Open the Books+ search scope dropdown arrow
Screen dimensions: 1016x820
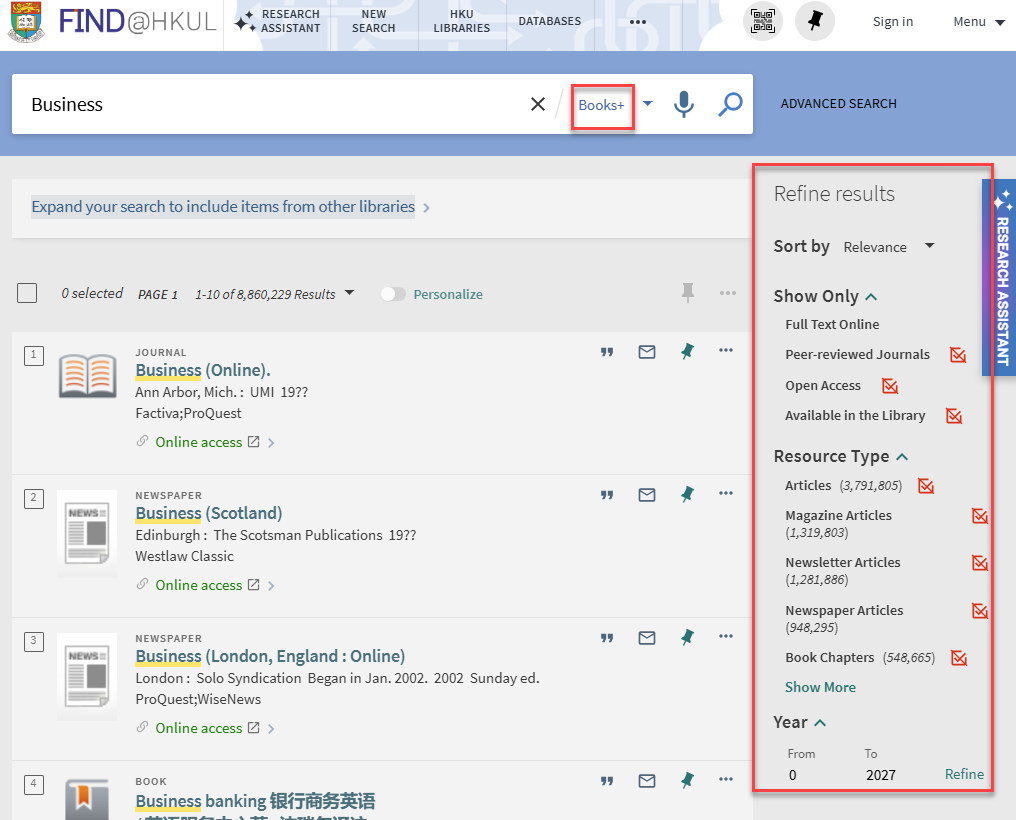tap(647, 104)
